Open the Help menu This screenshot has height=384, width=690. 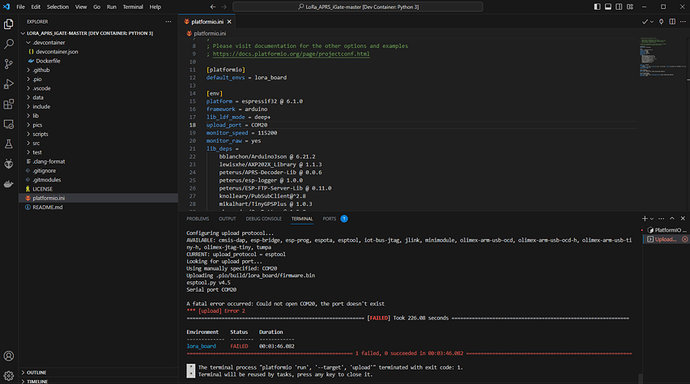point(155,7)
